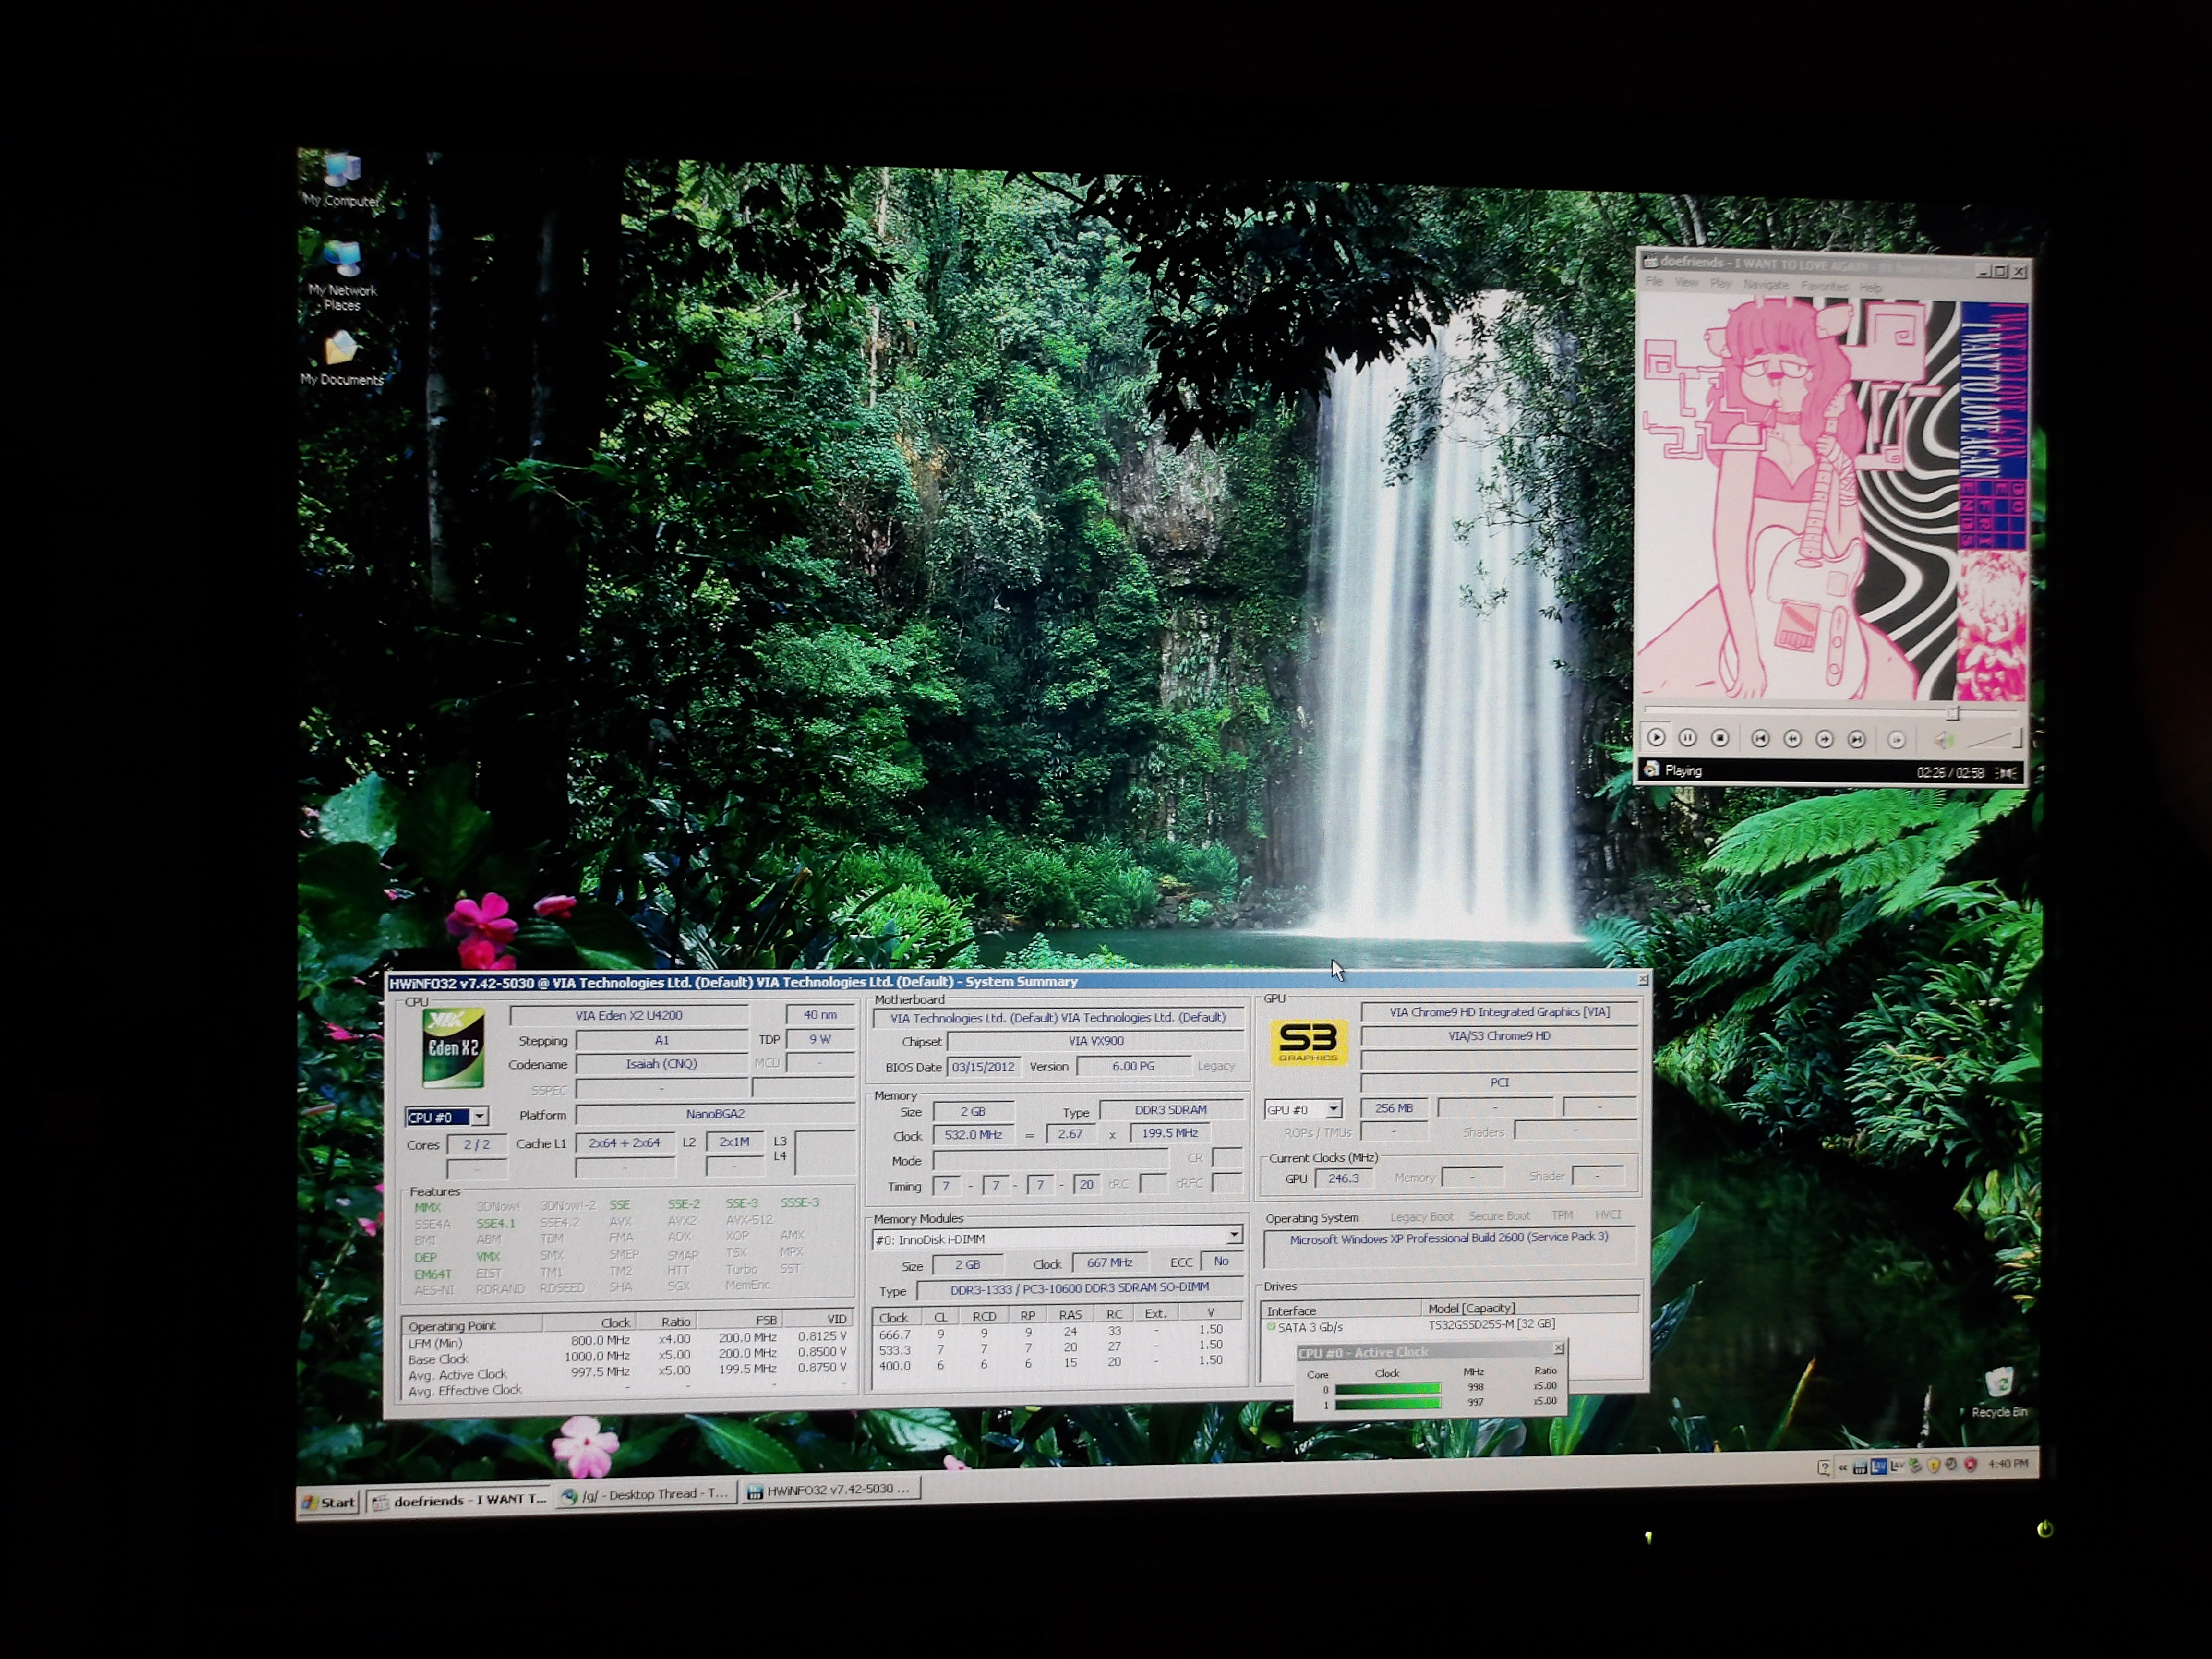Image resolution: width=2212 pixels, height=1659 pixels.
Task: Click the Start button
Action: tap(331, 1501)
